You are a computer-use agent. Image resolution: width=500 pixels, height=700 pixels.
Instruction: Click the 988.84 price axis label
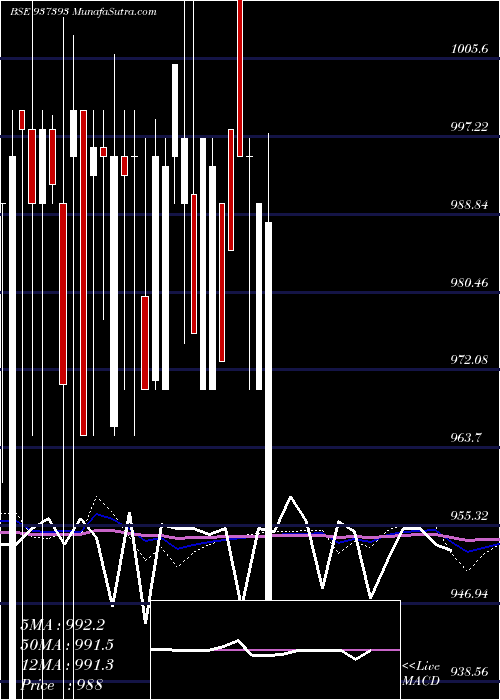pyautogui.click(x=470, y=205)
